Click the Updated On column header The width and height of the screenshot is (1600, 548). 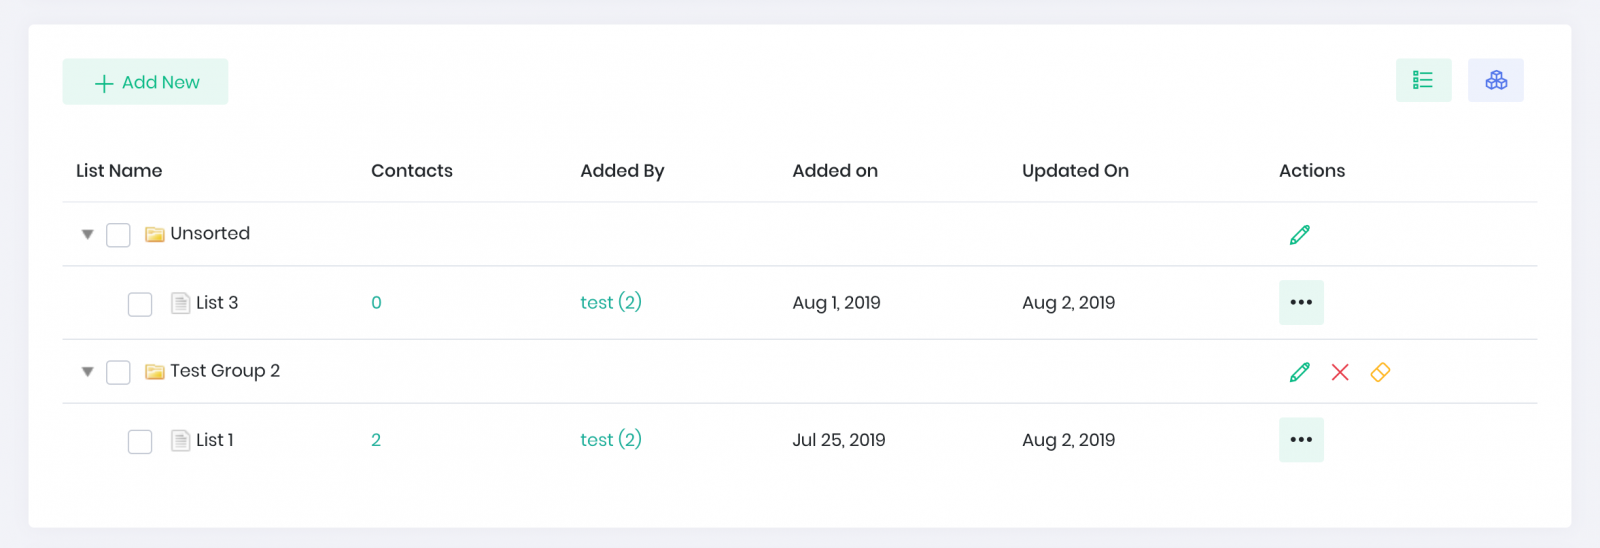tap(1075, 171)
